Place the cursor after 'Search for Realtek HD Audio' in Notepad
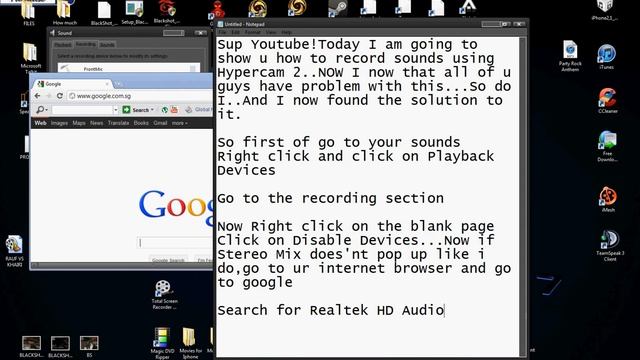This screenshot has width=640, height=360. [444, 311]
